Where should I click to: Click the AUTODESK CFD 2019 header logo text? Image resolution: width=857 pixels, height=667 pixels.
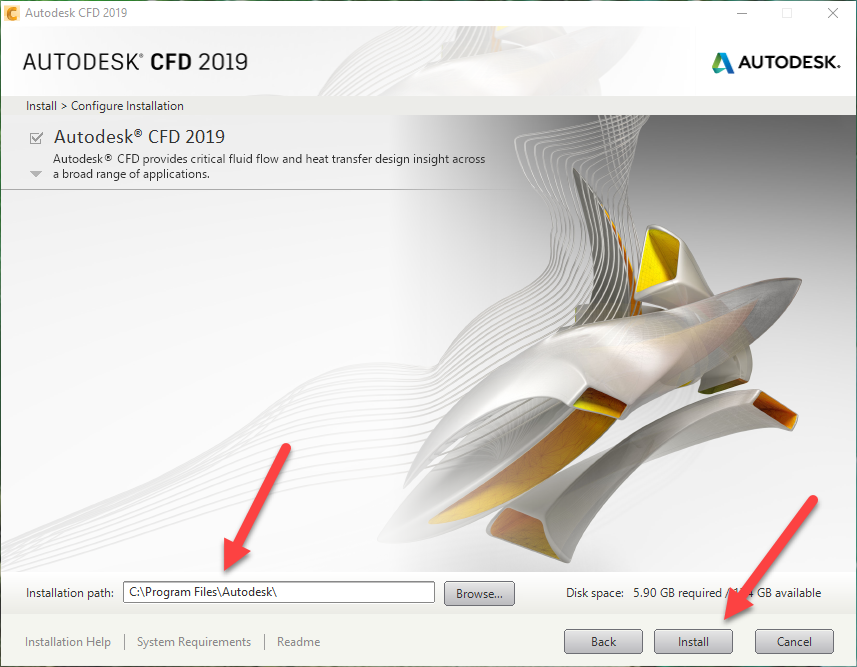(x=135, y=62)
